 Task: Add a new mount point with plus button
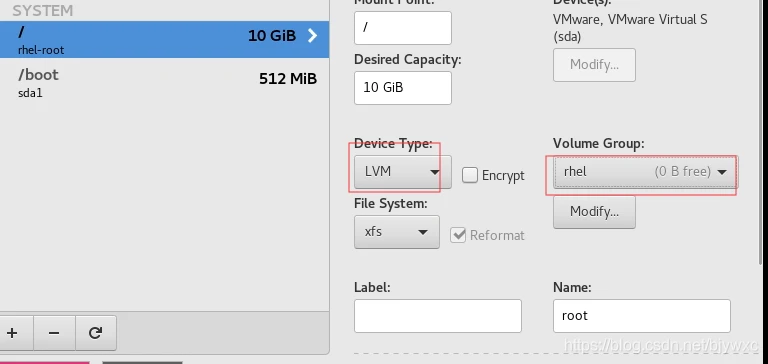(x=13, y=333)
